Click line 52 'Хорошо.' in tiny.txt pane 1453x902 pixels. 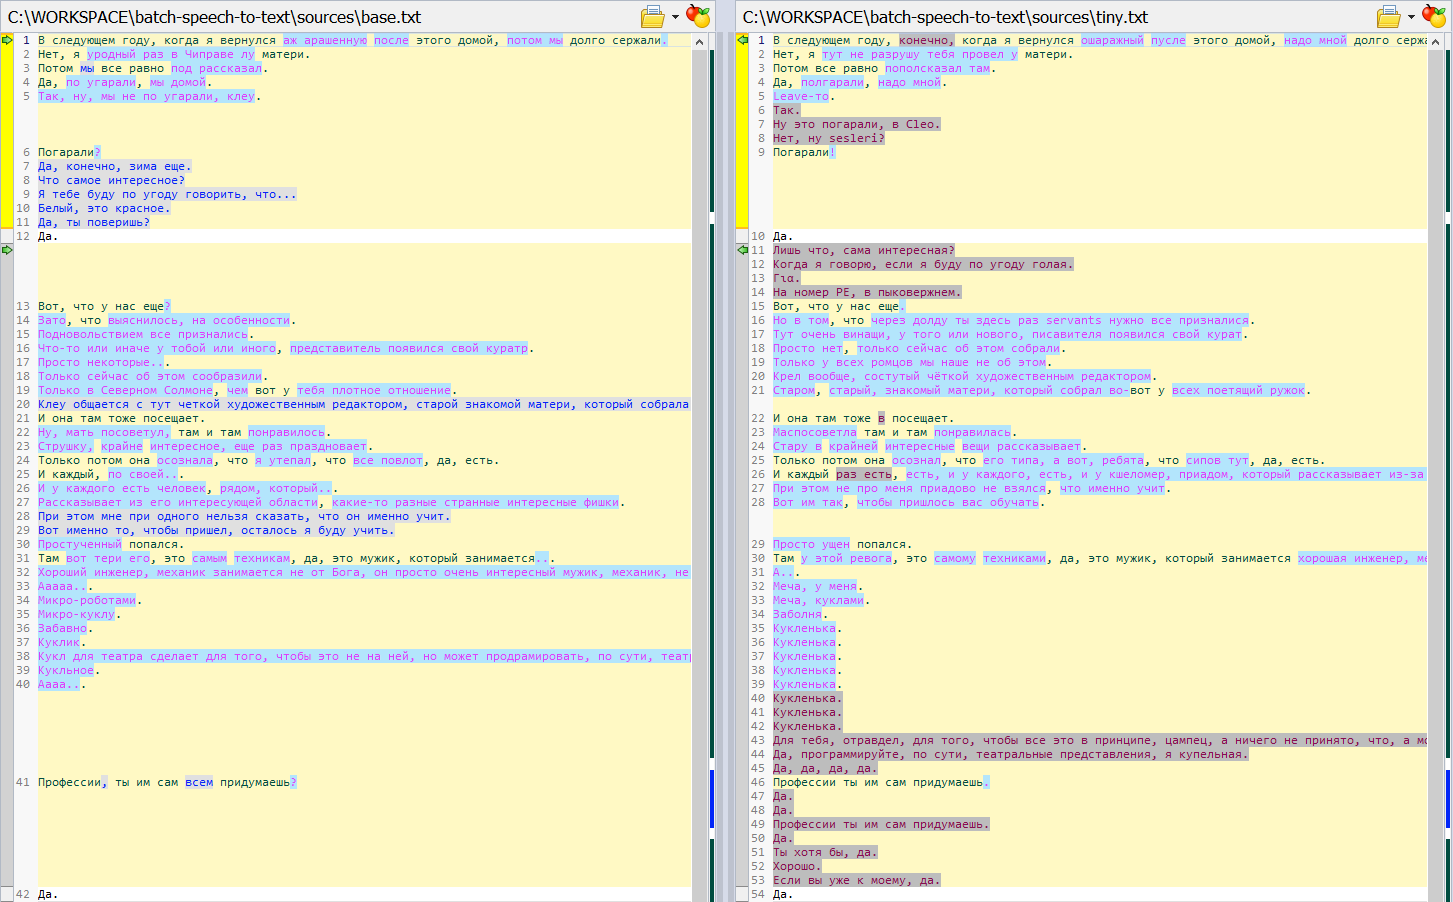(x=795, y=867)
